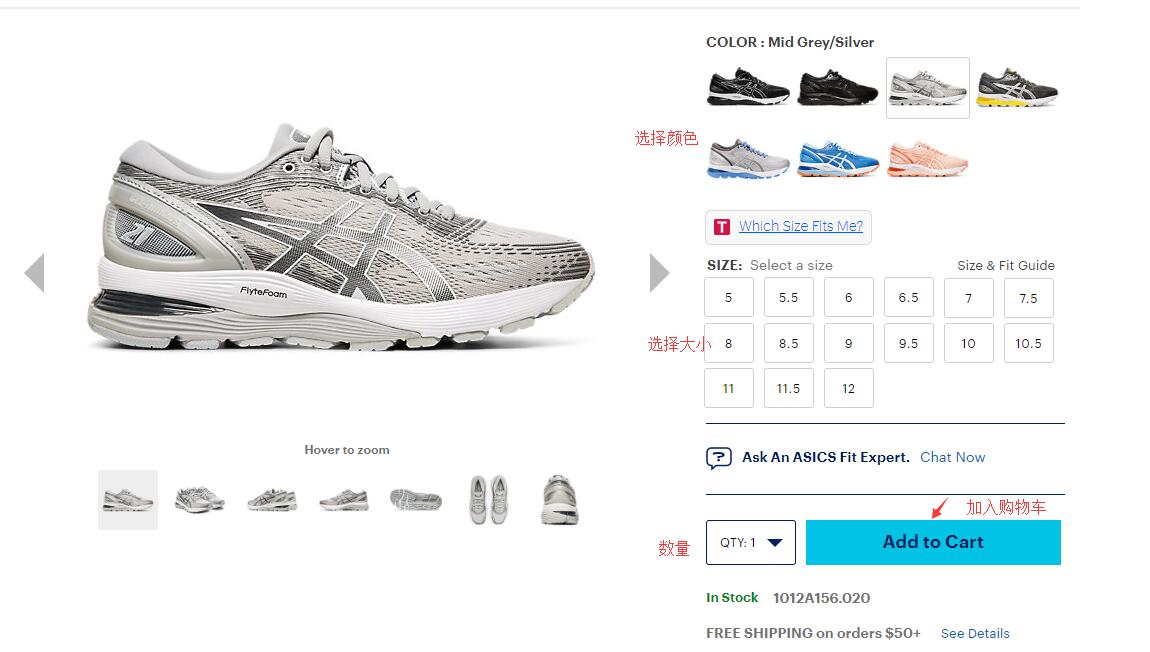View the top-down pair of shoes thumbnail
Viewport: 1150px width, 652px height.
click(488, 500)
